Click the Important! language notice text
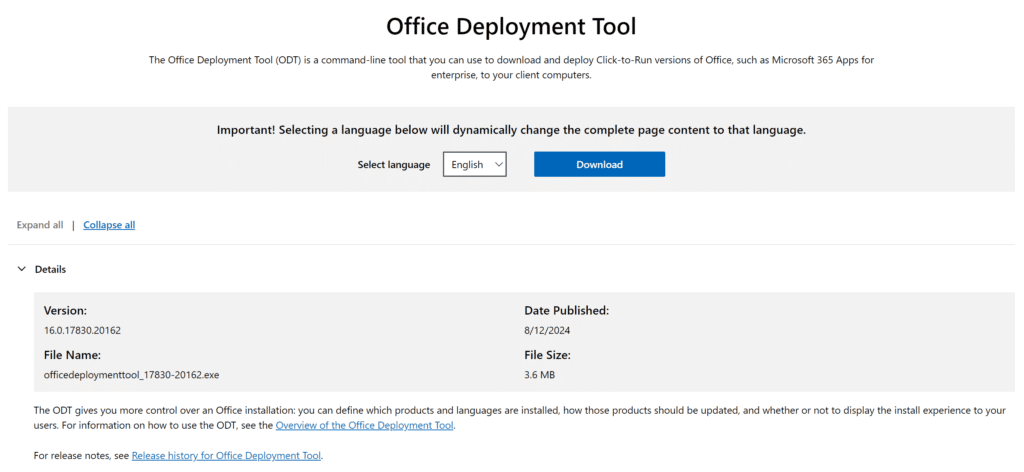This screenshot has width=1024, height=472. [x=511, y=130]
